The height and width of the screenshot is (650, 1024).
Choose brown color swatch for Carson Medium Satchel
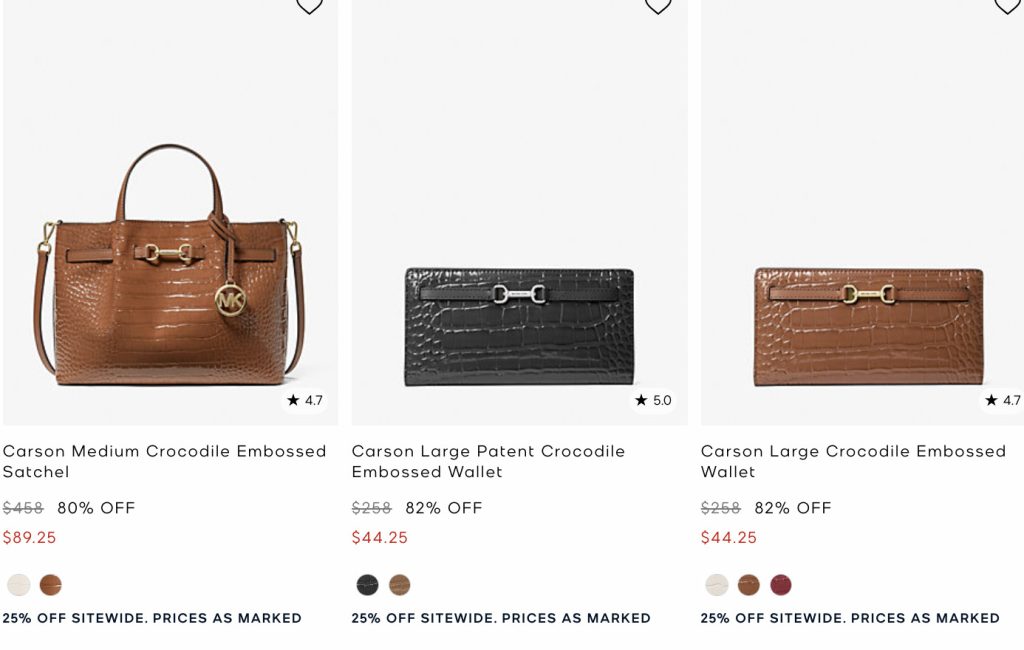[51, 585]
